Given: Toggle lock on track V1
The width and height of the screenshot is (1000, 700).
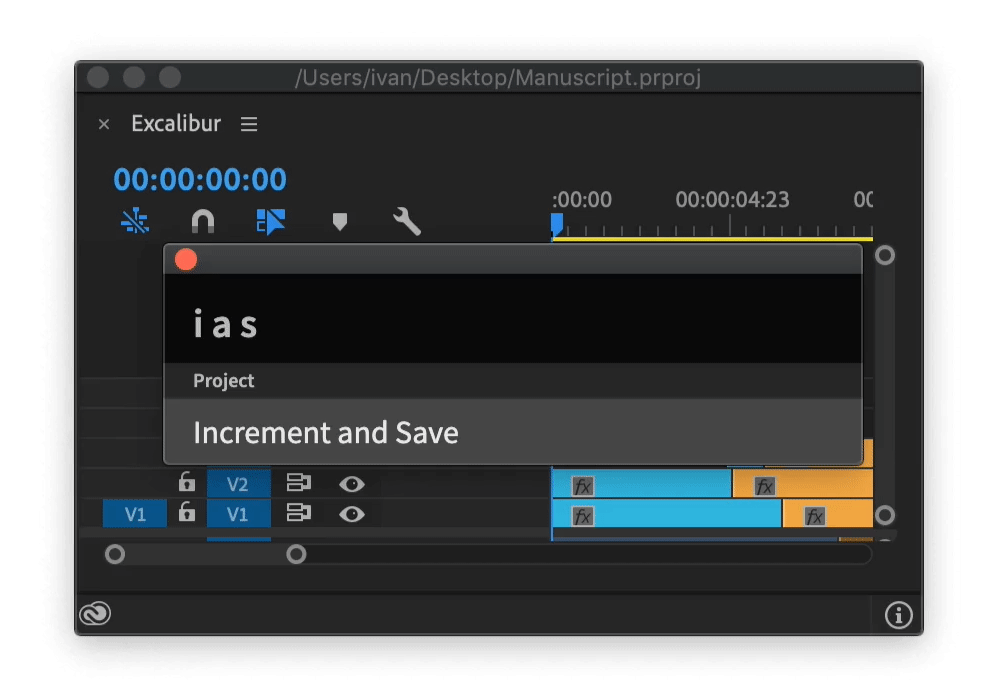Looking at the screenshot, I should (x=186, y=512).
